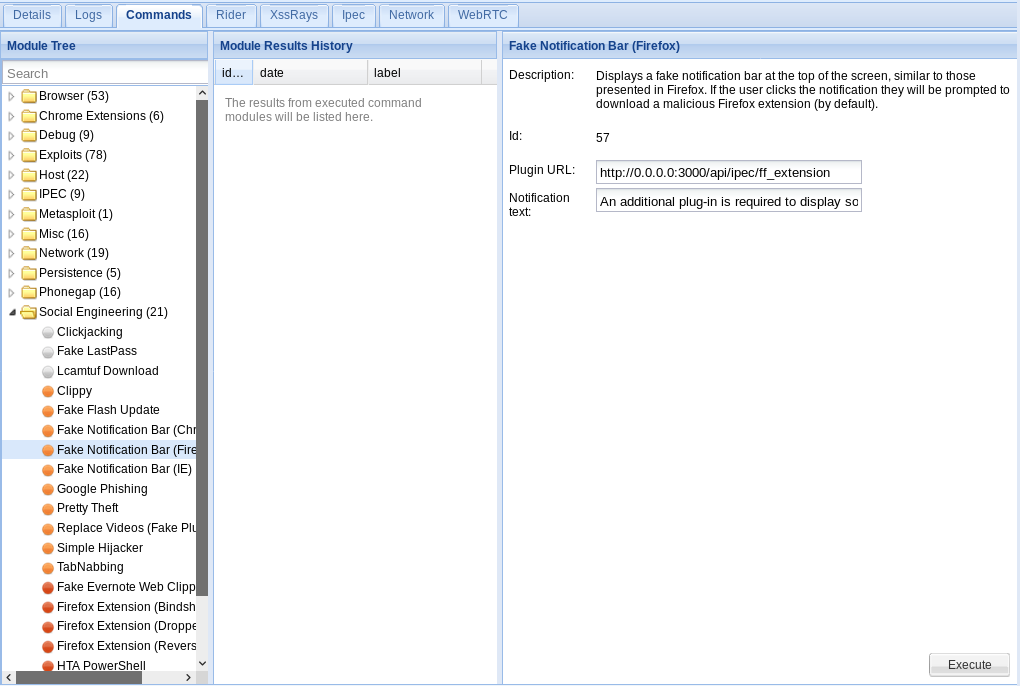Click orange dot beside Pretty Theft
The height and width of the screenshot is (686, 1020).
pyautogui.click(x=47, y=508)
